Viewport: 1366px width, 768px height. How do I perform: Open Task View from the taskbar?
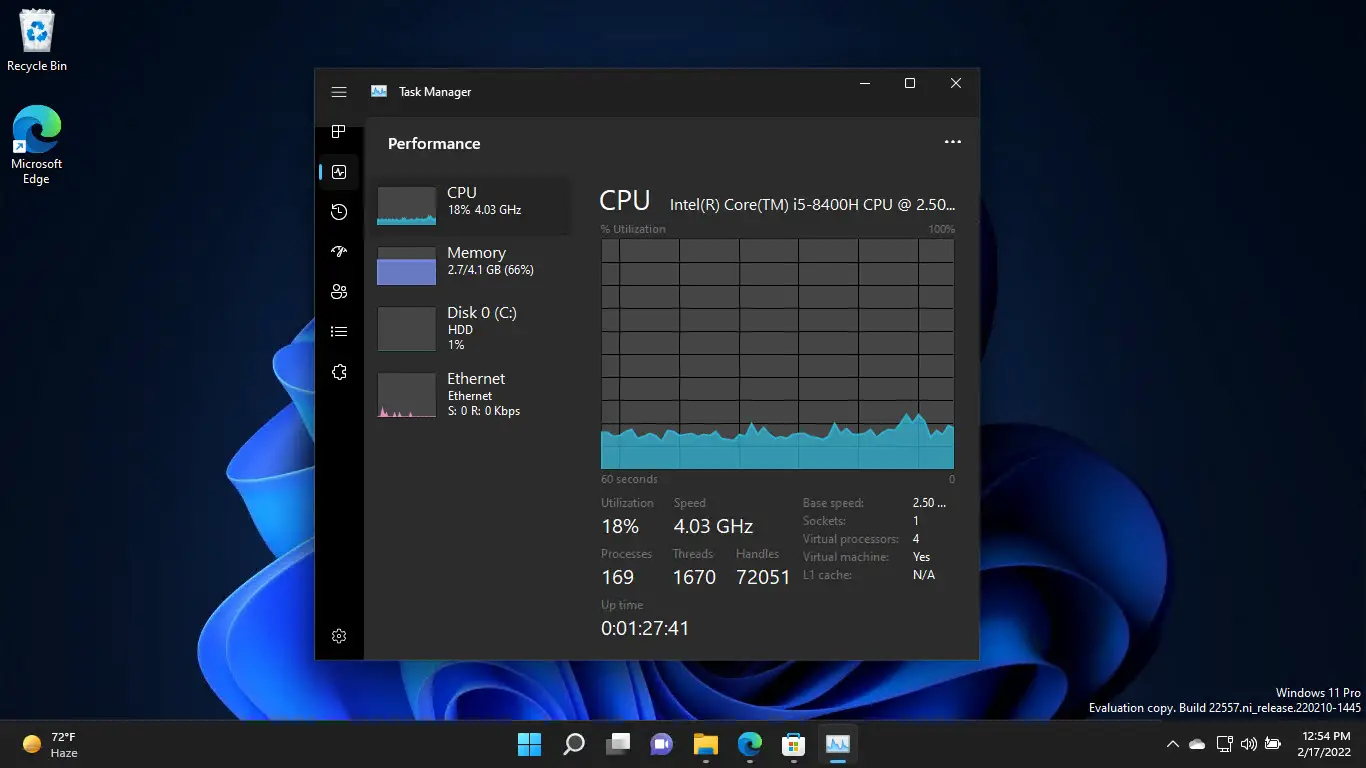point(618,744)
